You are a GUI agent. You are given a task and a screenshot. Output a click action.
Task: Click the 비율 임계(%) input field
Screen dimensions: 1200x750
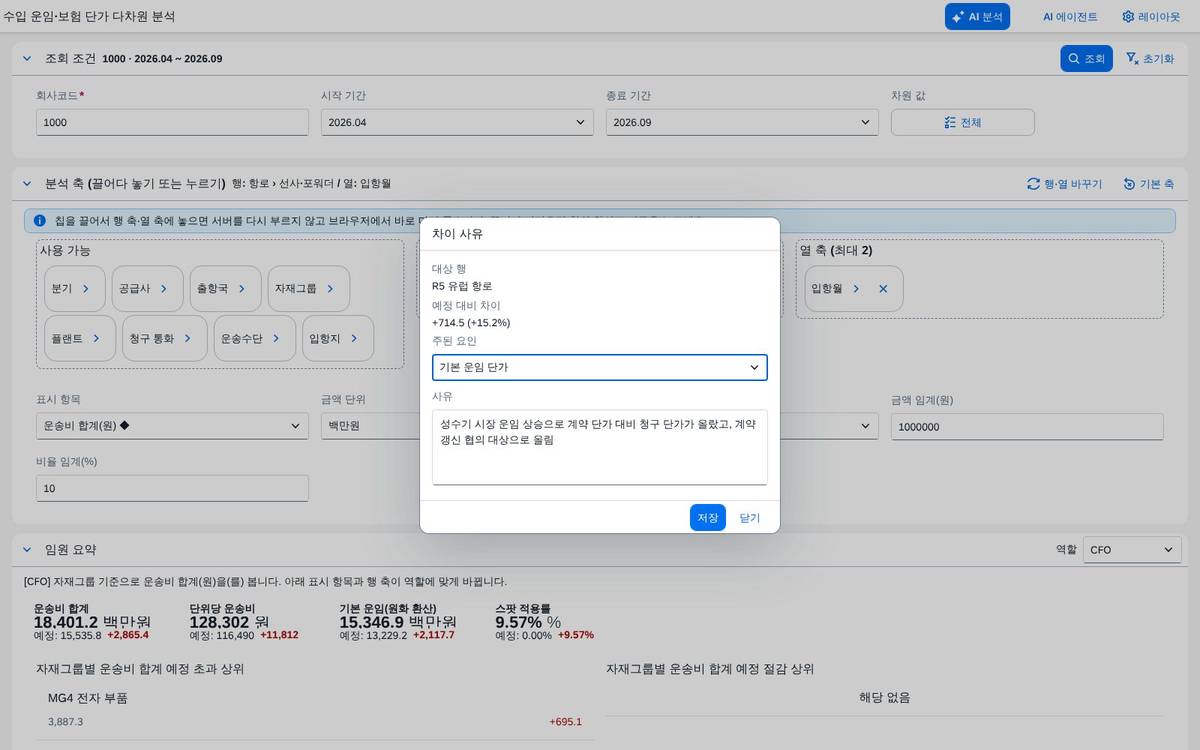[x=172, y=488]
